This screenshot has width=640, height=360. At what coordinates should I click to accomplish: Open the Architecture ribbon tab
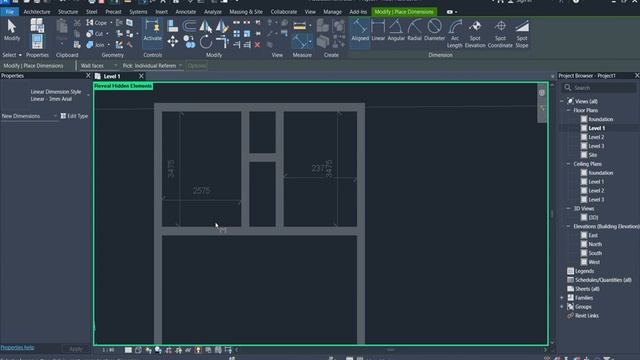point(37,12)
